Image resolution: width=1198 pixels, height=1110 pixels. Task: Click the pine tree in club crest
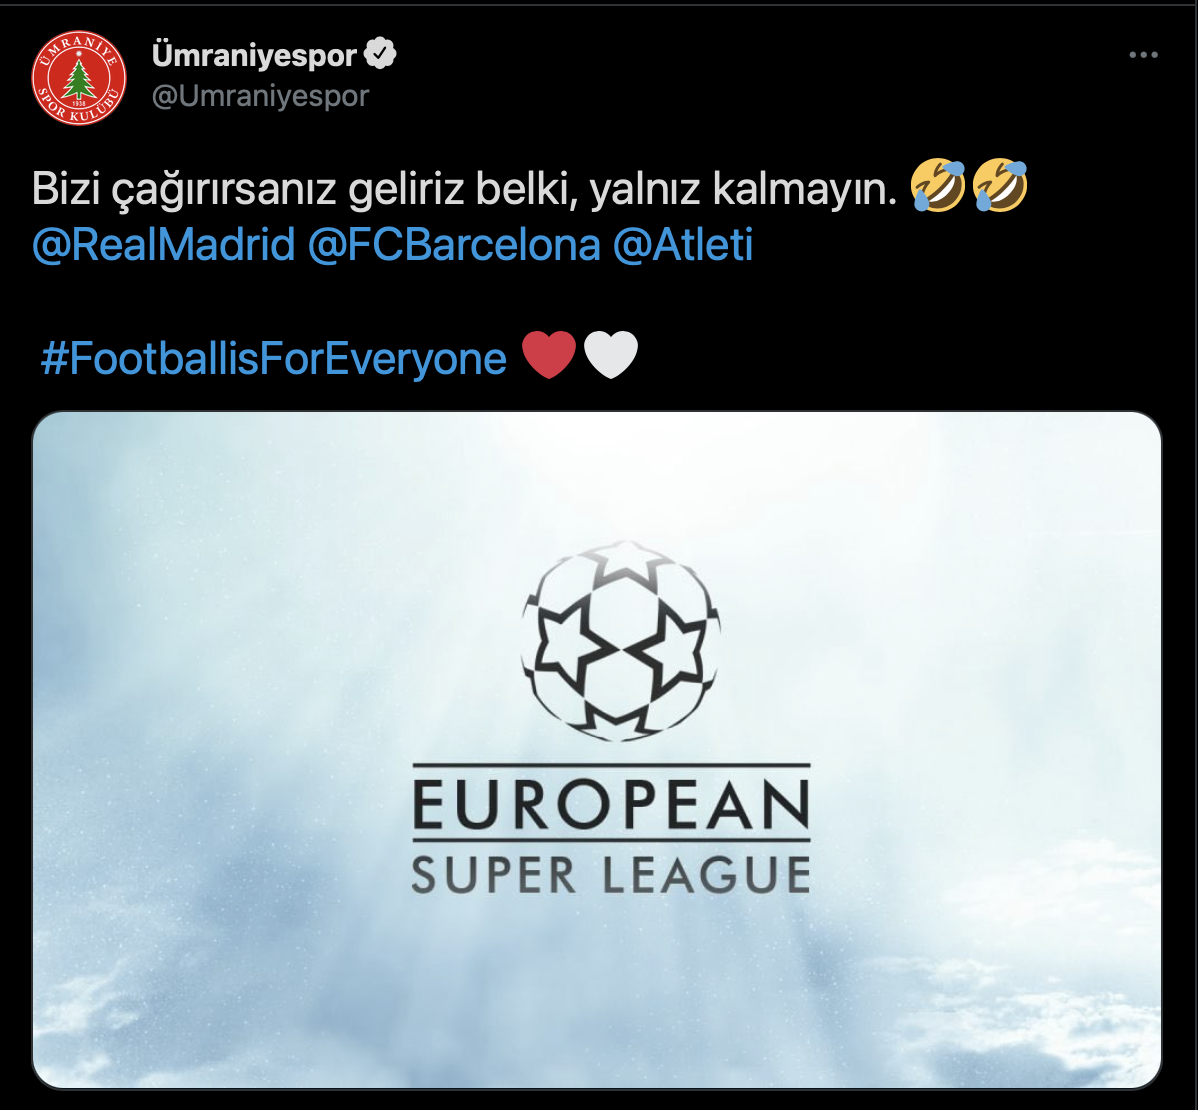pyautogui.click(x=79, y=79)
